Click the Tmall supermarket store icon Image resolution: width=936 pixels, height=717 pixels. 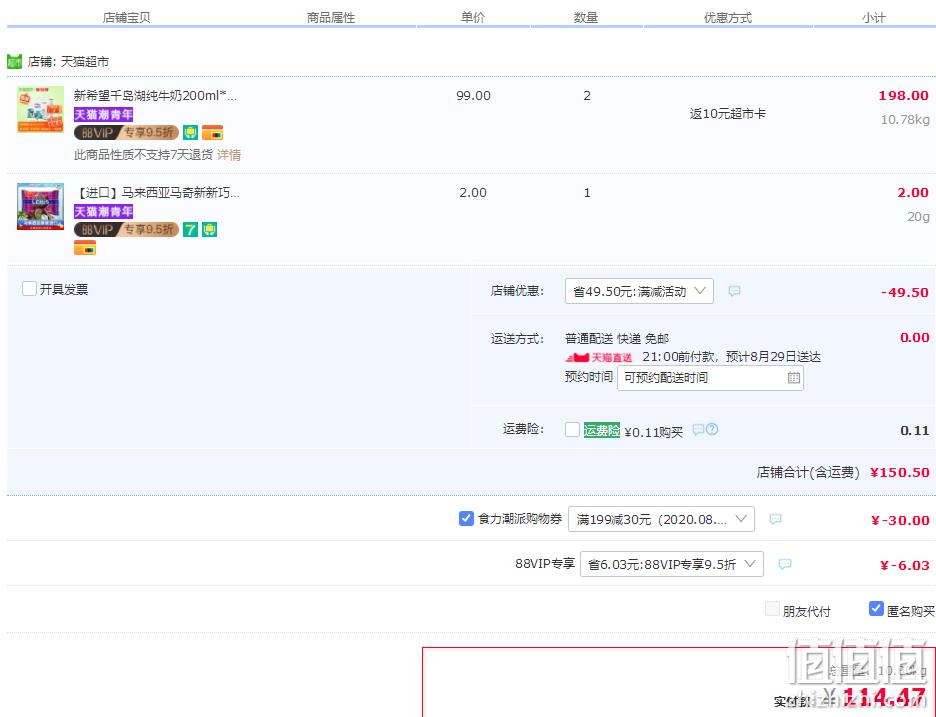pos(14,61)
